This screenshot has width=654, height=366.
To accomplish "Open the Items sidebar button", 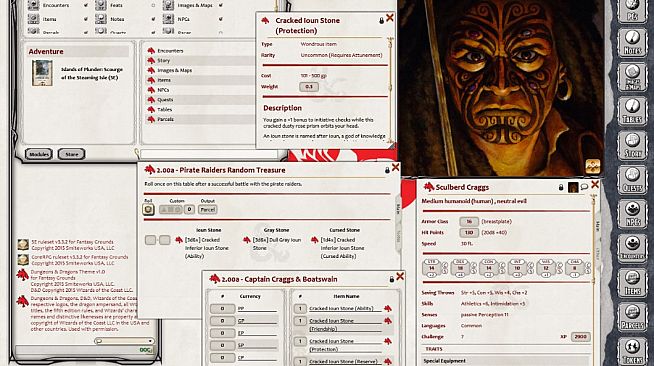I will point(632,283).
